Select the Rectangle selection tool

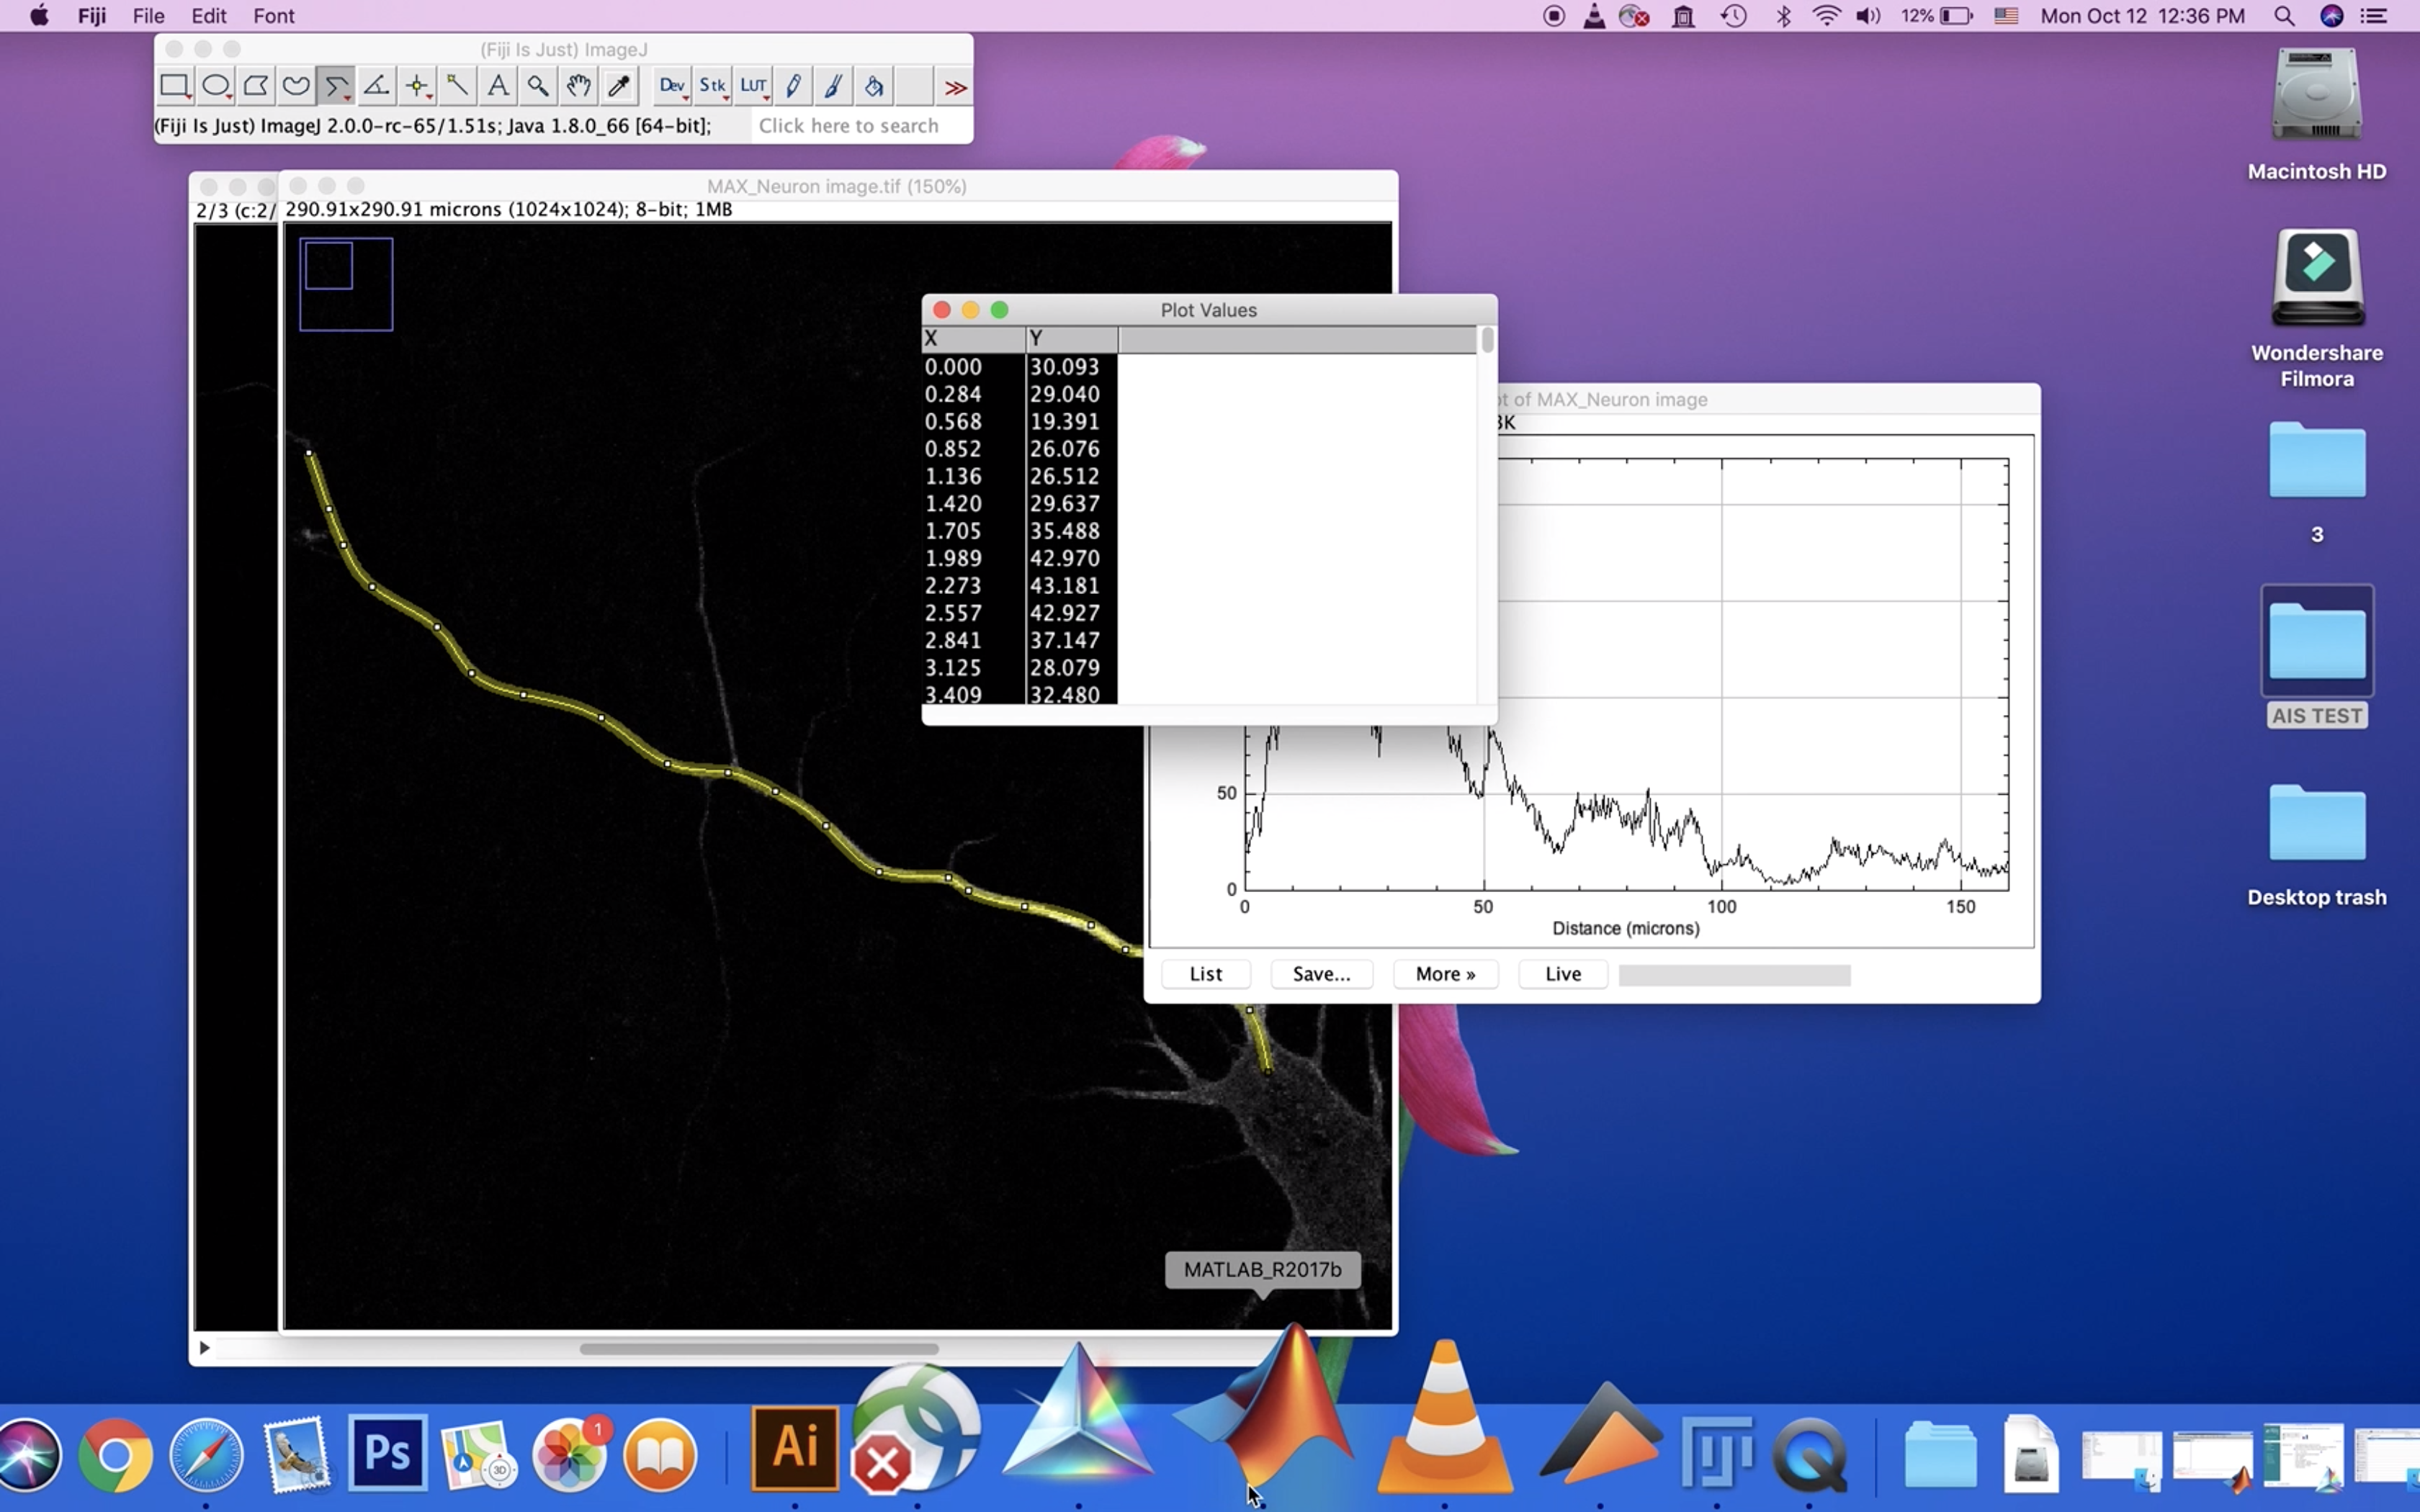point(175,86)
